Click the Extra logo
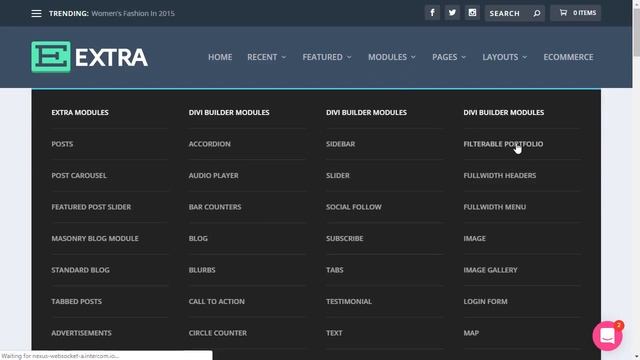 [89, 57]
